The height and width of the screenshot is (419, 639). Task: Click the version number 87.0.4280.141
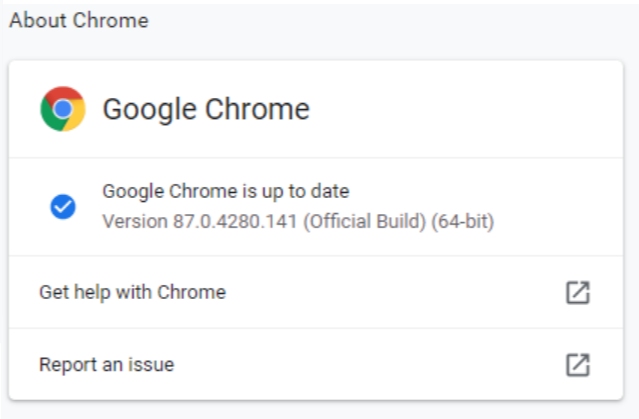(x=235, y=221)
